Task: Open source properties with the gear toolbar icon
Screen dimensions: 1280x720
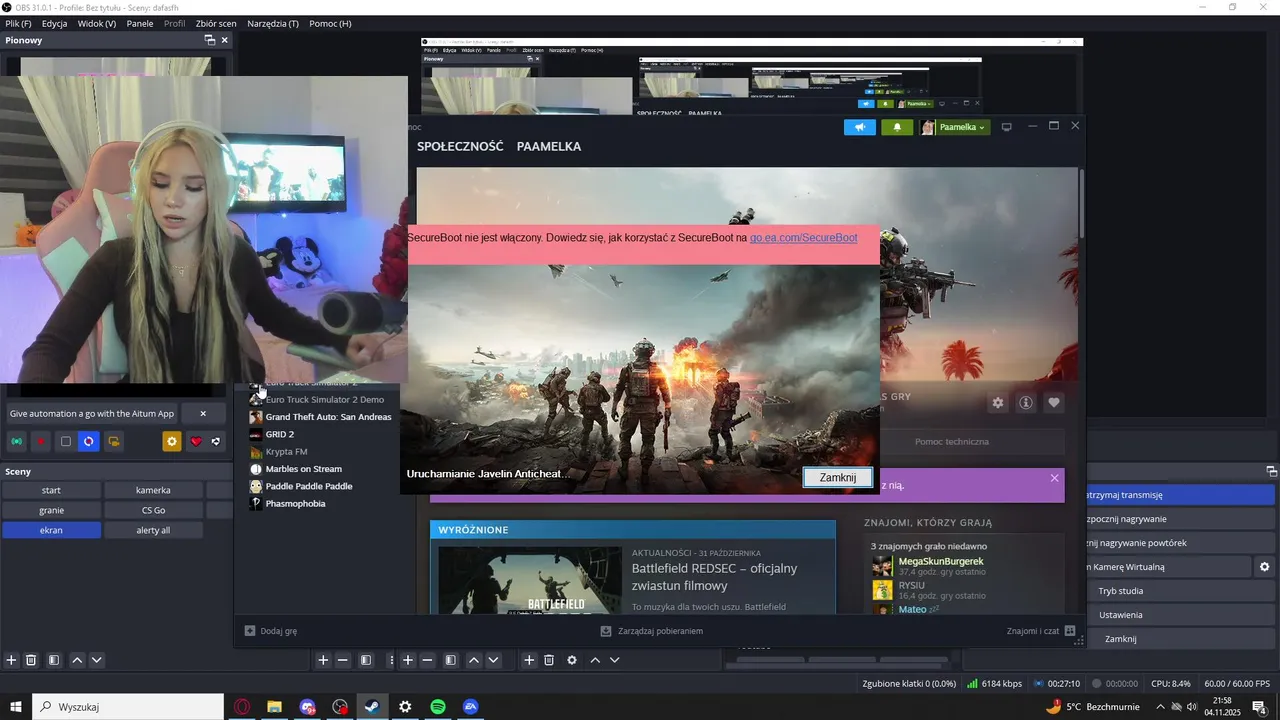Action: 572,660
